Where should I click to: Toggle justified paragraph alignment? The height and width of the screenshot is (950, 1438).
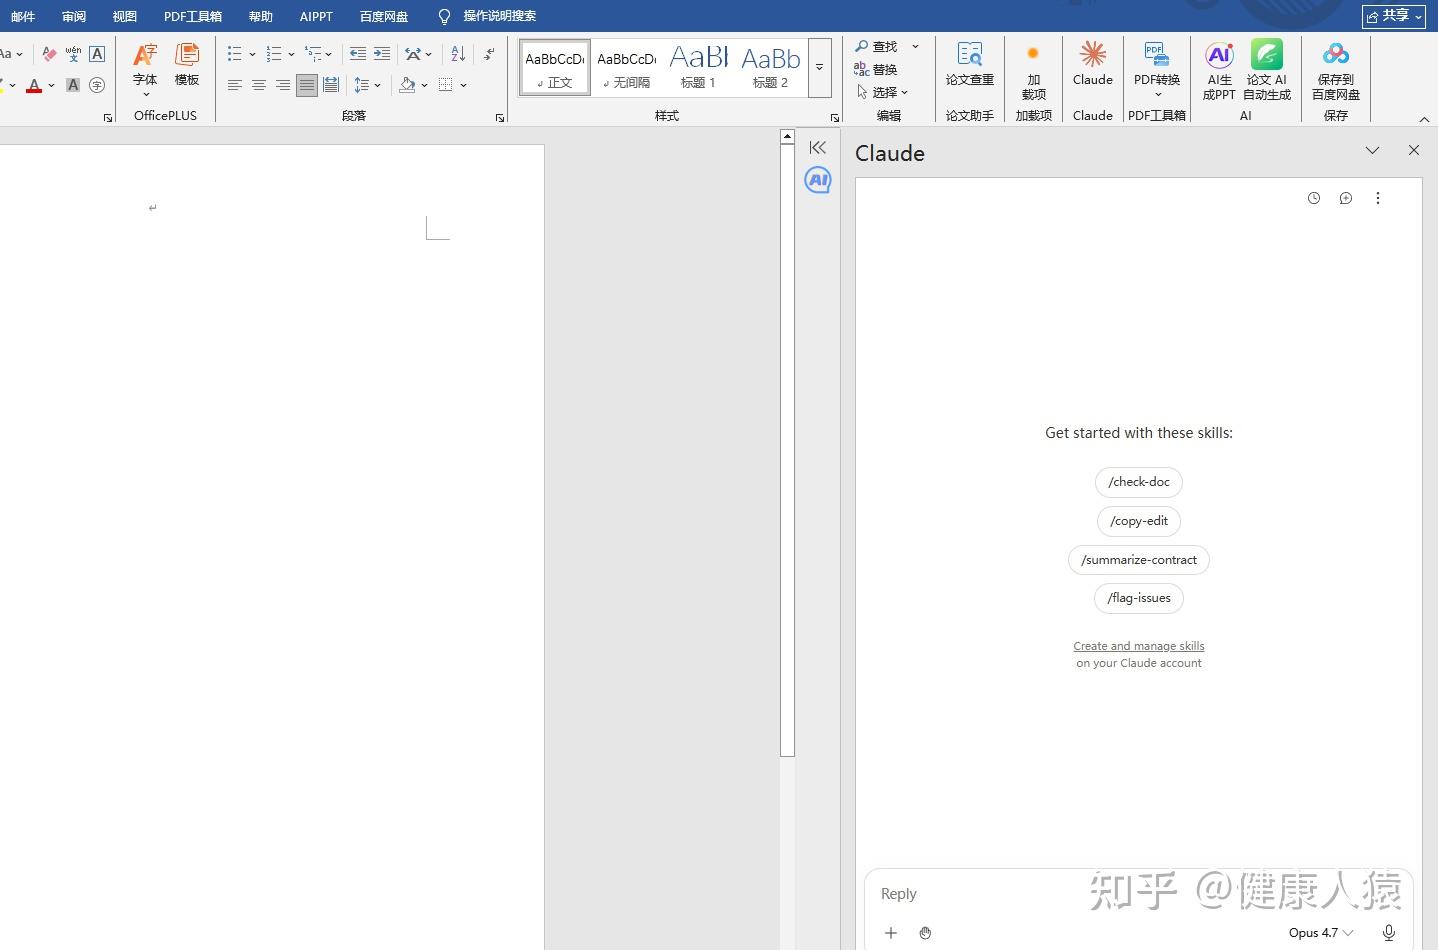[x=307, y=85]
